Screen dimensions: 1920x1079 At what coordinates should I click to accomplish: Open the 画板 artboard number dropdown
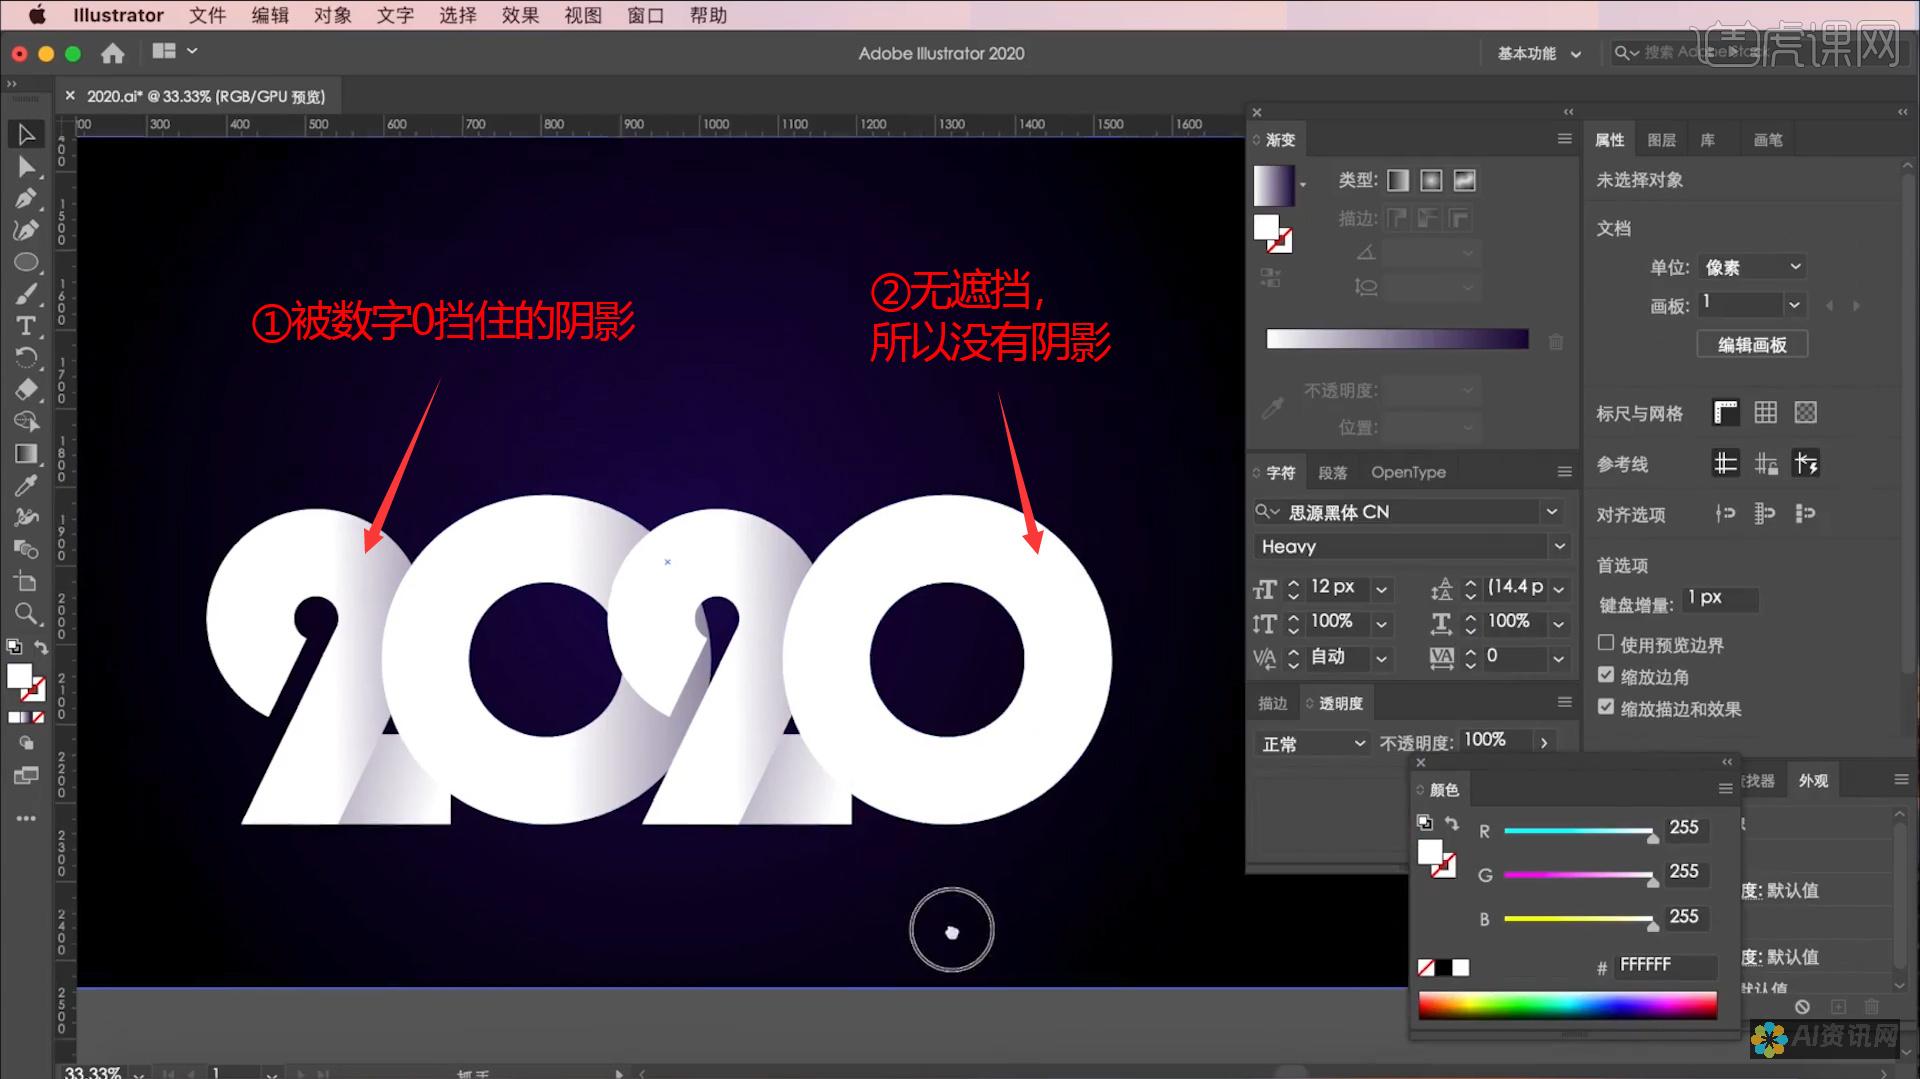pyautogui.click(x=1794, y=304)
